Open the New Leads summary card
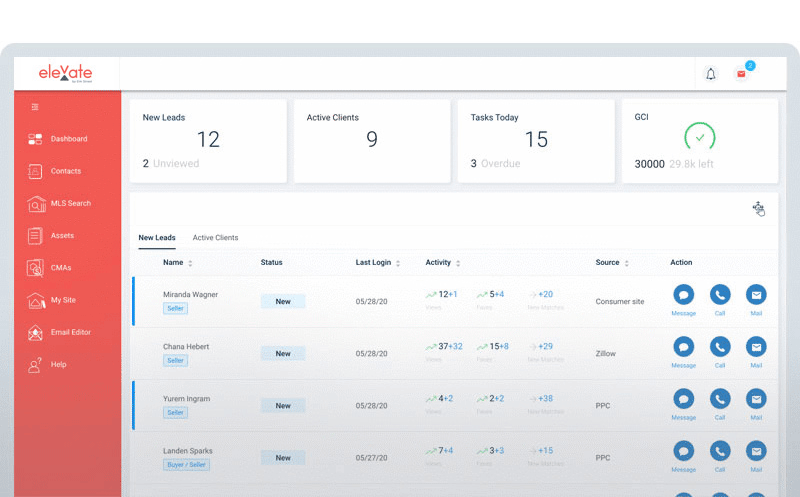The image size is (800, 497). coord(208,141)
